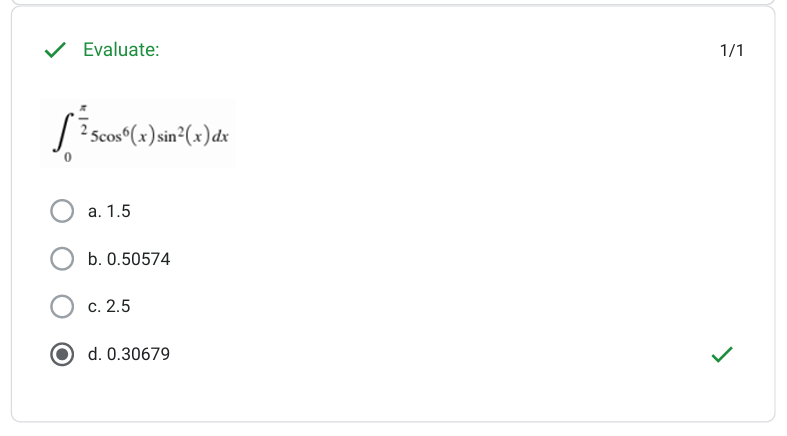This screenshot has height=436, width=787.
Task: Open the integral formula image
Action: [x=138, y=133]
